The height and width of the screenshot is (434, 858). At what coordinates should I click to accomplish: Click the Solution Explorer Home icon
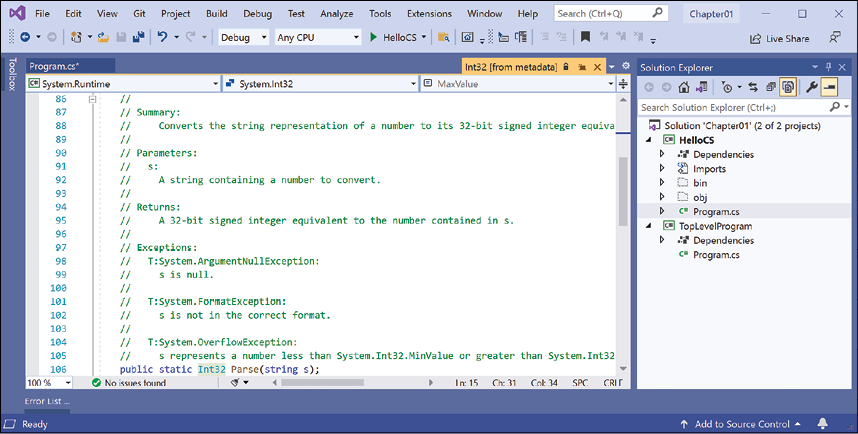pyautogui.click(x=684, y=87)
